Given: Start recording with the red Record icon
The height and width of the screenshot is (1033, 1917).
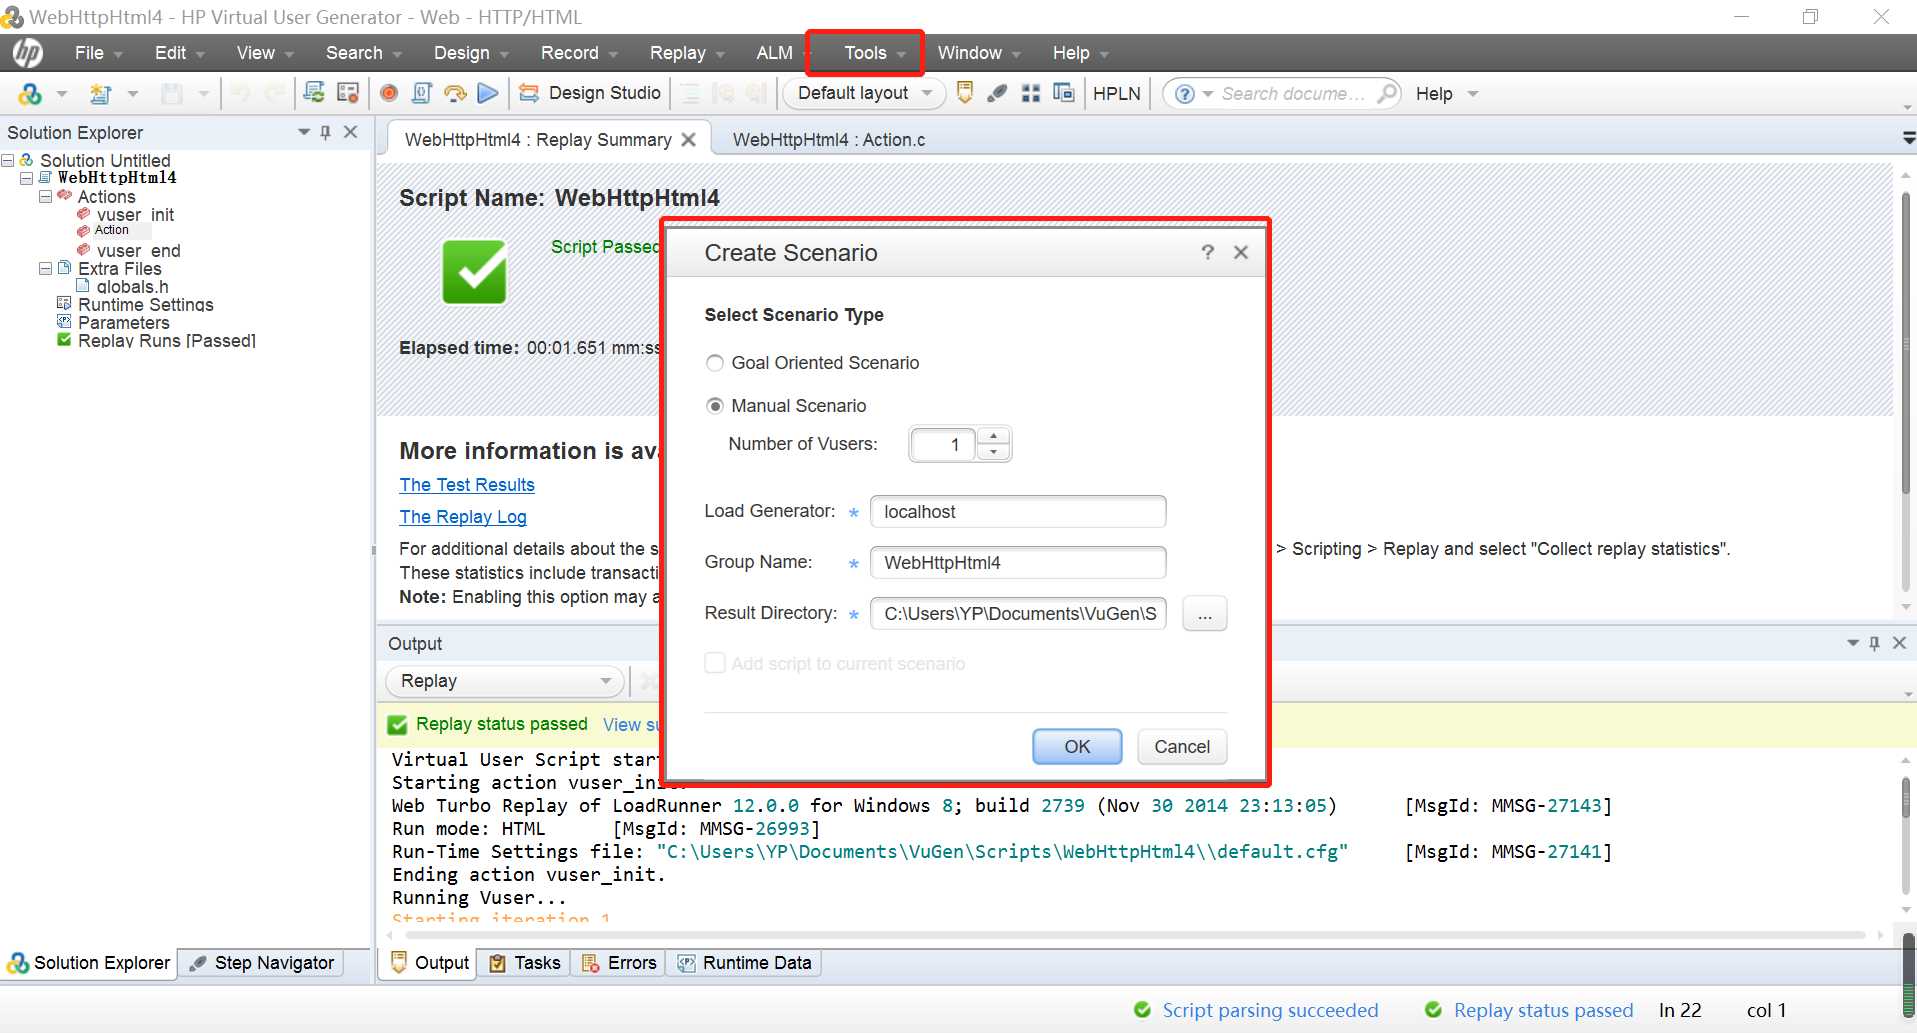Looking at the screenshot, I should (389, 93).
